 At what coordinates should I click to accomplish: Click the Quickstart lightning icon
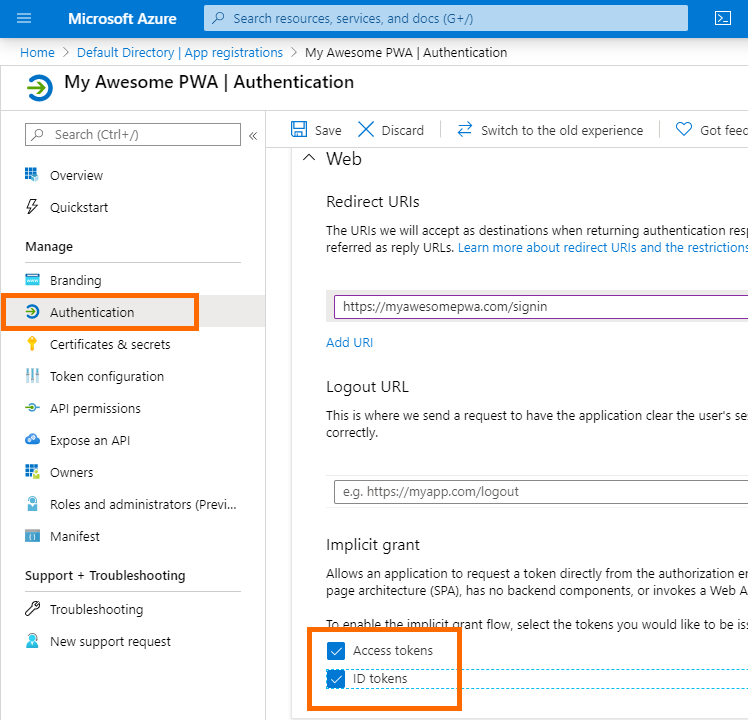[32, 207]
